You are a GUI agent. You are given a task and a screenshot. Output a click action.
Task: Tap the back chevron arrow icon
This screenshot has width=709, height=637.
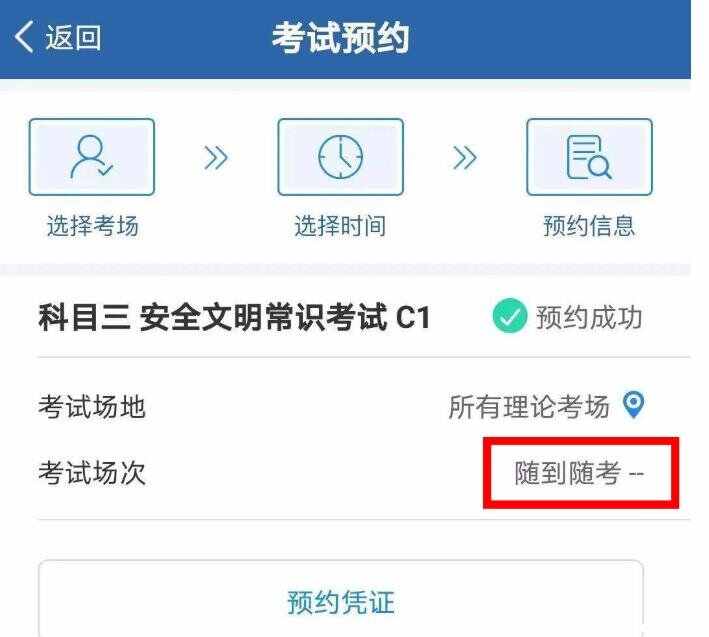point(24,37)
